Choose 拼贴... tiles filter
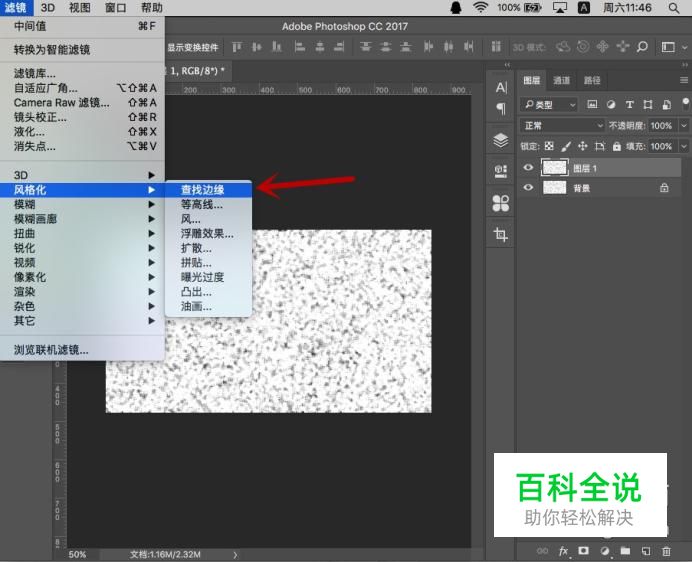This screenshot has height=562, width=692. coord(208,263)
